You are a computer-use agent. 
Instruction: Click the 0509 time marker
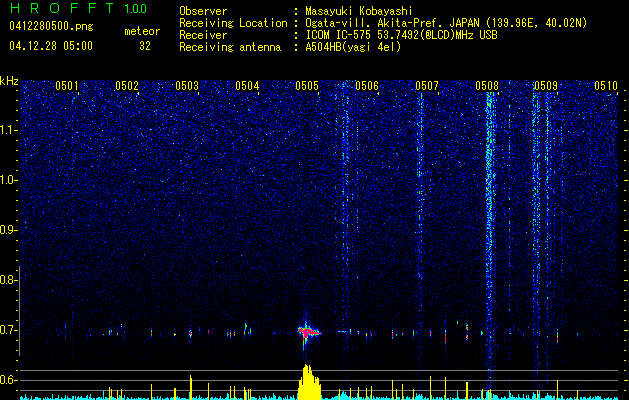[546, 86]
